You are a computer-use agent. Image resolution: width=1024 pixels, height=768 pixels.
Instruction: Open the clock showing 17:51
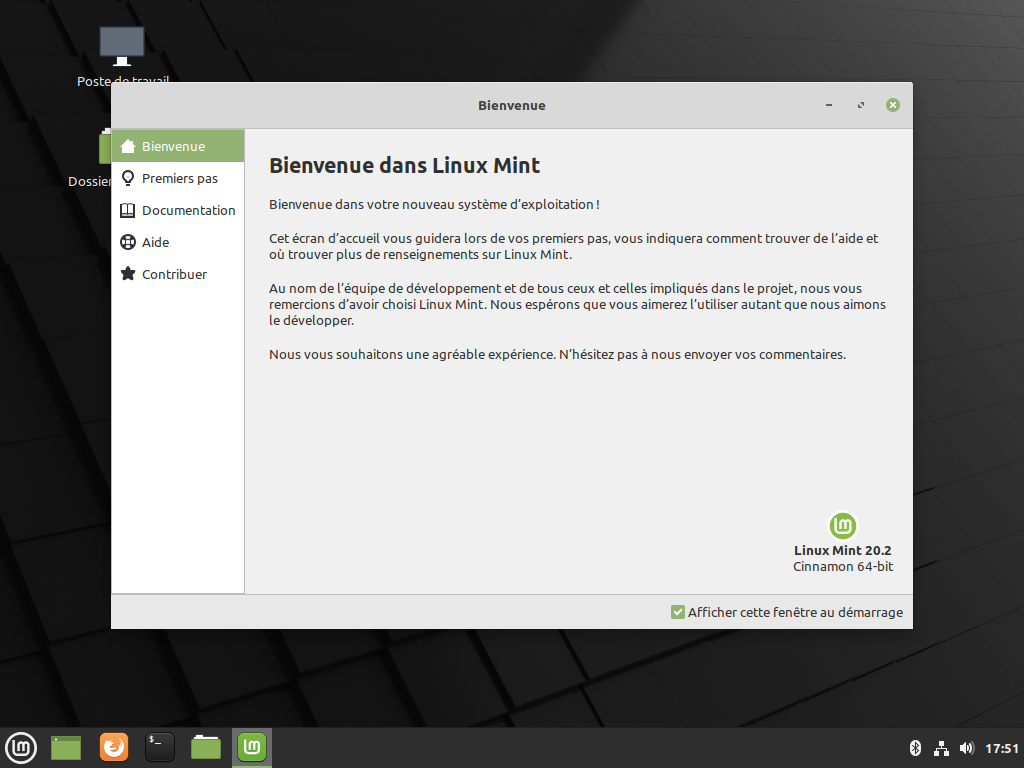[1002, 748]
